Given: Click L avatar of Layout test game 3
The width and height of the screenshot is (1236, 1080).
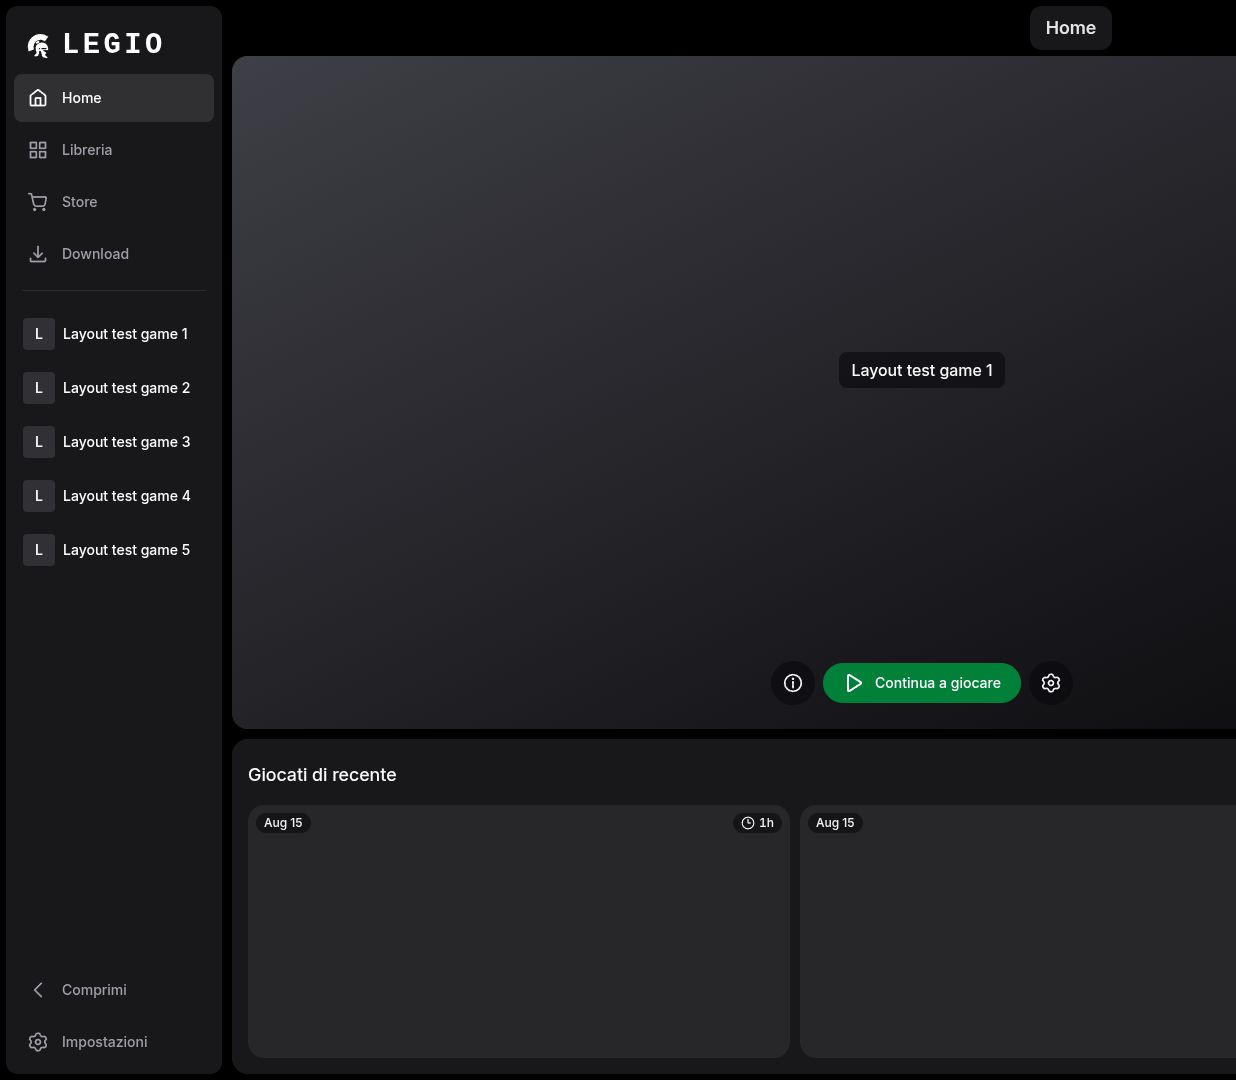Looking at the screenshot, I should pyautogui.click(x=39, y=442).
